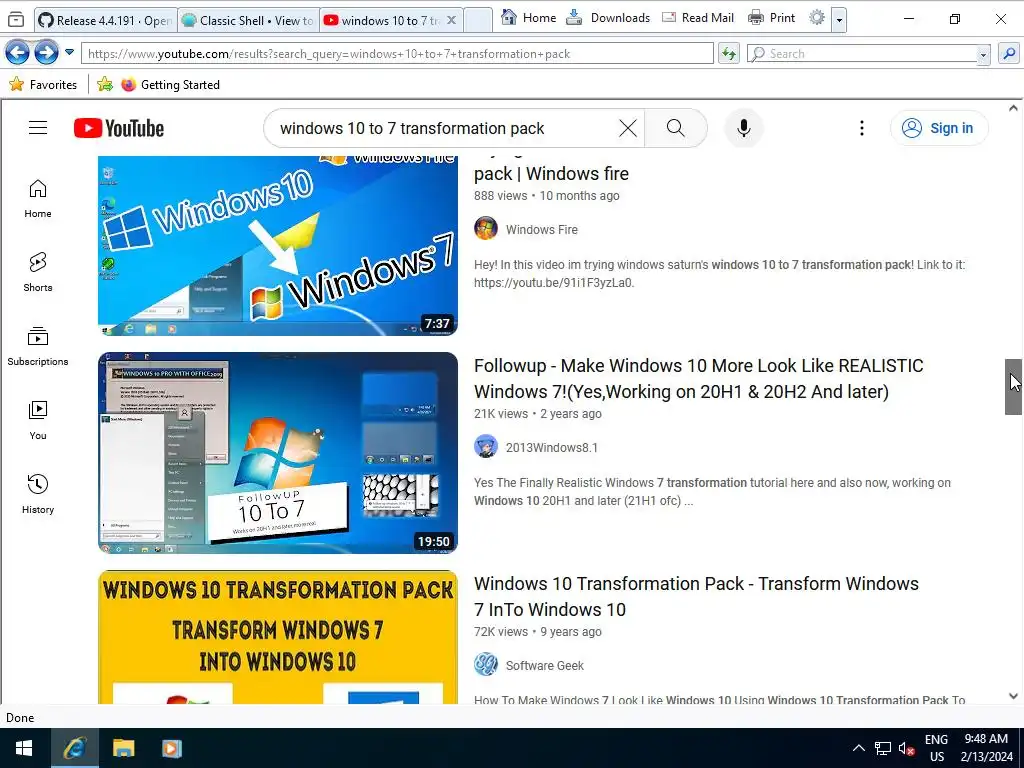Open the YouTube three-dot settings menu
The image size is (1024, 768).
(862, 128)
